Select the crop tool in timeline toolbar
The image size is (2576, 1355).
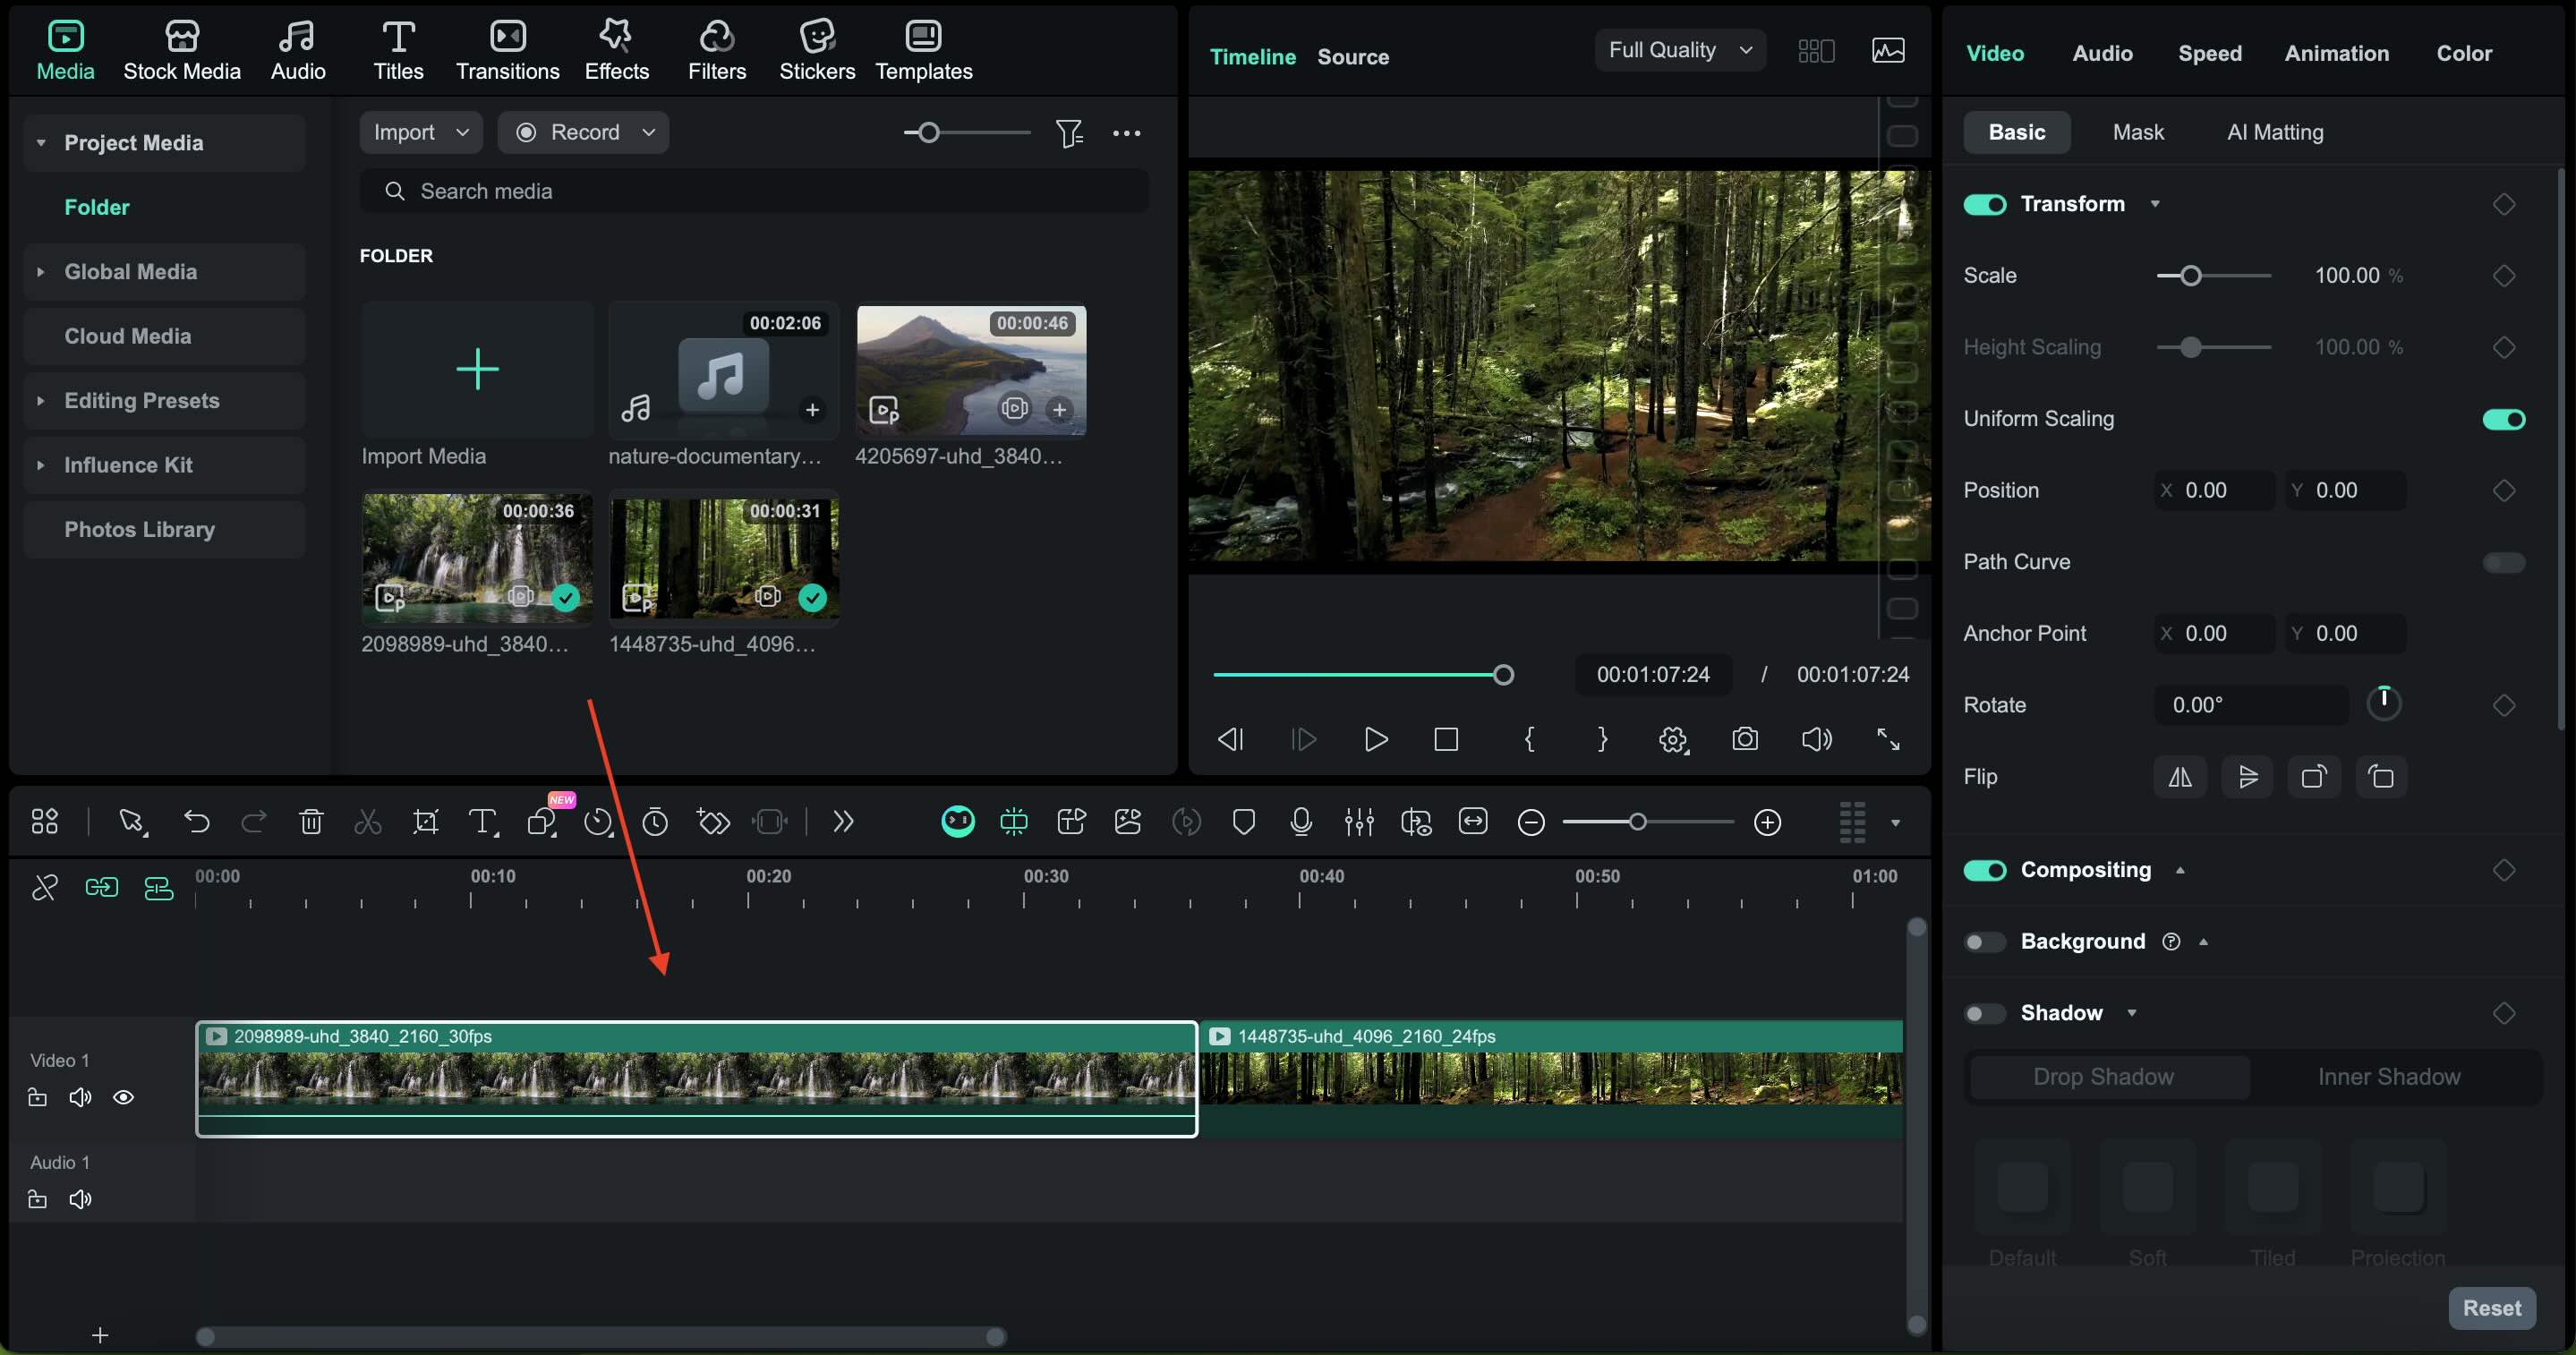(x=425, y=822)
